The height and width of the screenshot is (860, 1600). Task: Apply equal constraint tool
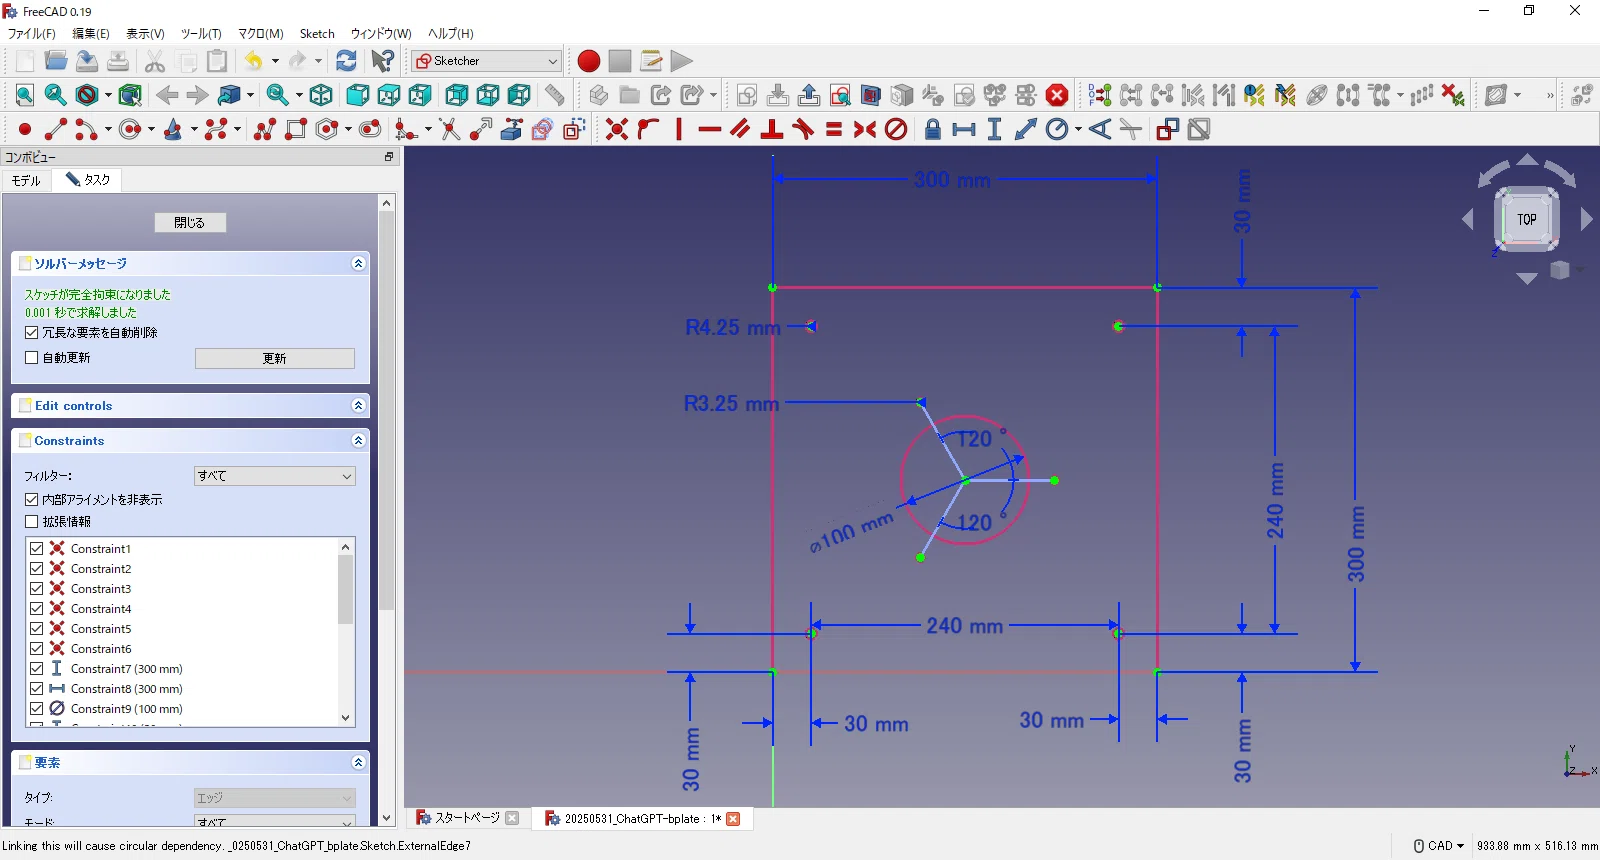coord(834,129)
